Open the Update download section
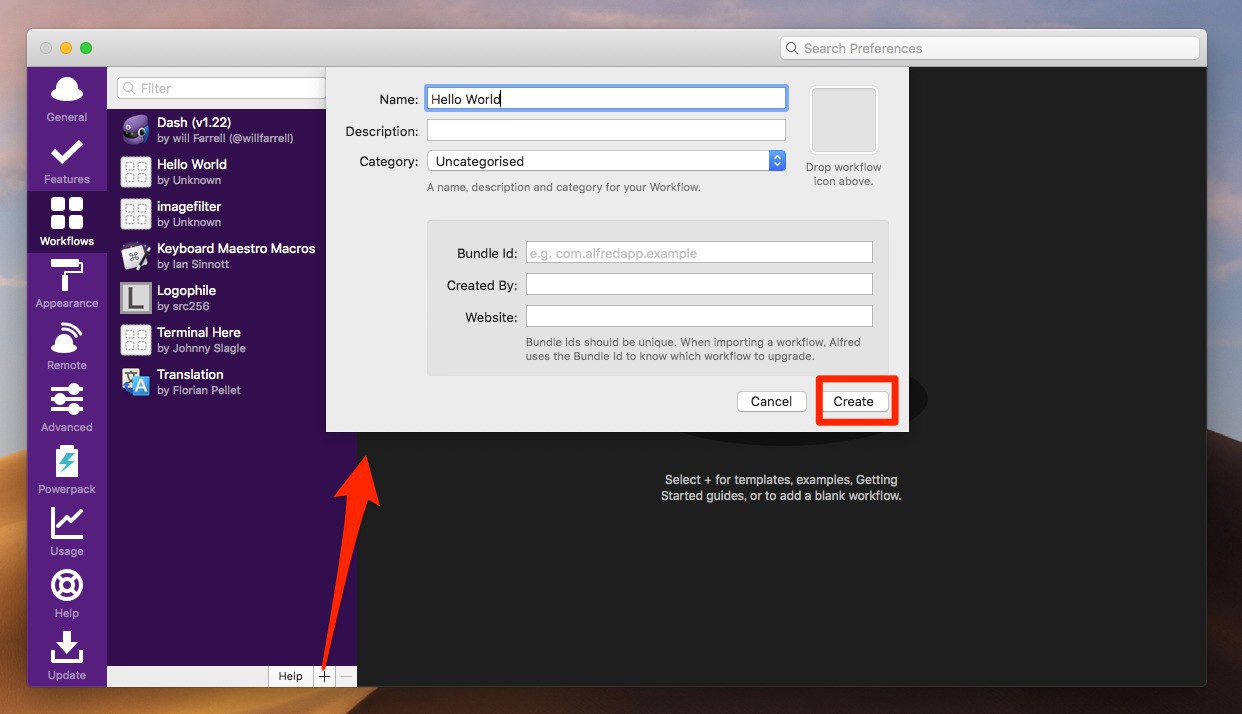This screenshot has width=1242, height=714. (67, 656)
